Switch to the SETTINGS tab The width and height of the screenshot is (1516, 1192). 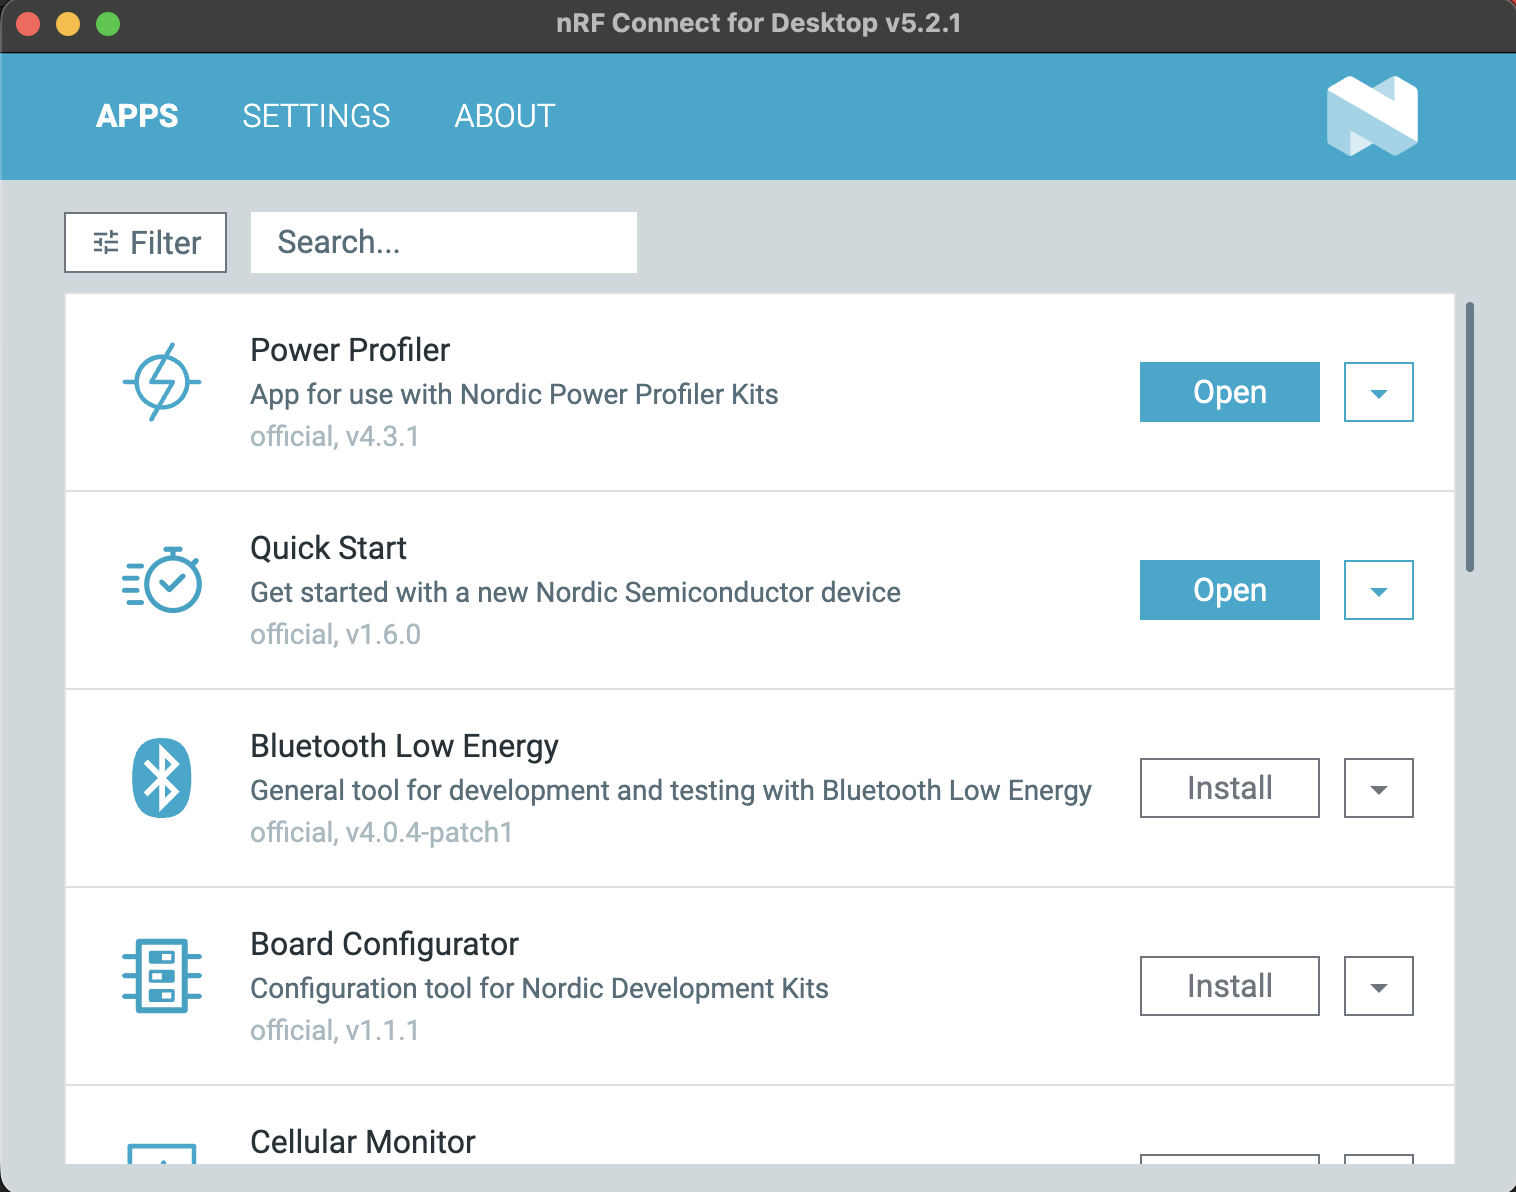(316, 116)
